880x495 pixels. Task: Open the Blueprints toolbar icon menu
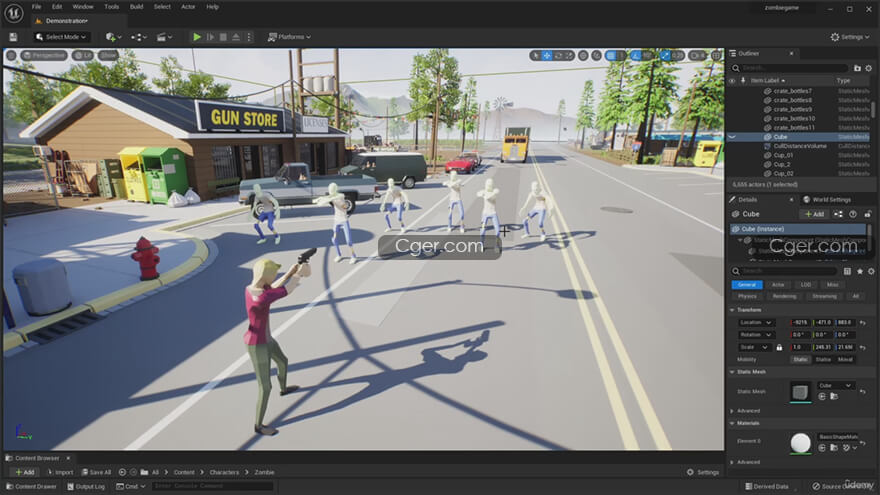click(139, 37)
